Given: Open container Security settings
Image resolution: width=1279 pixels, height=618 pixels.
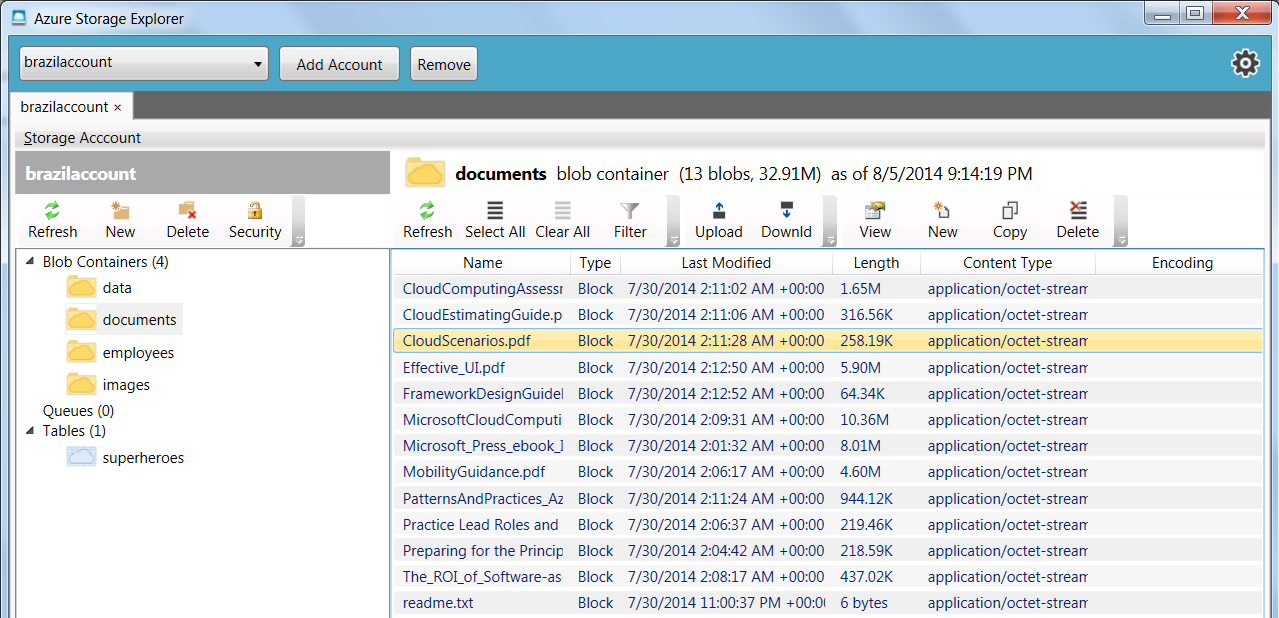Looking at the screenshot, I should pos(255,220).
